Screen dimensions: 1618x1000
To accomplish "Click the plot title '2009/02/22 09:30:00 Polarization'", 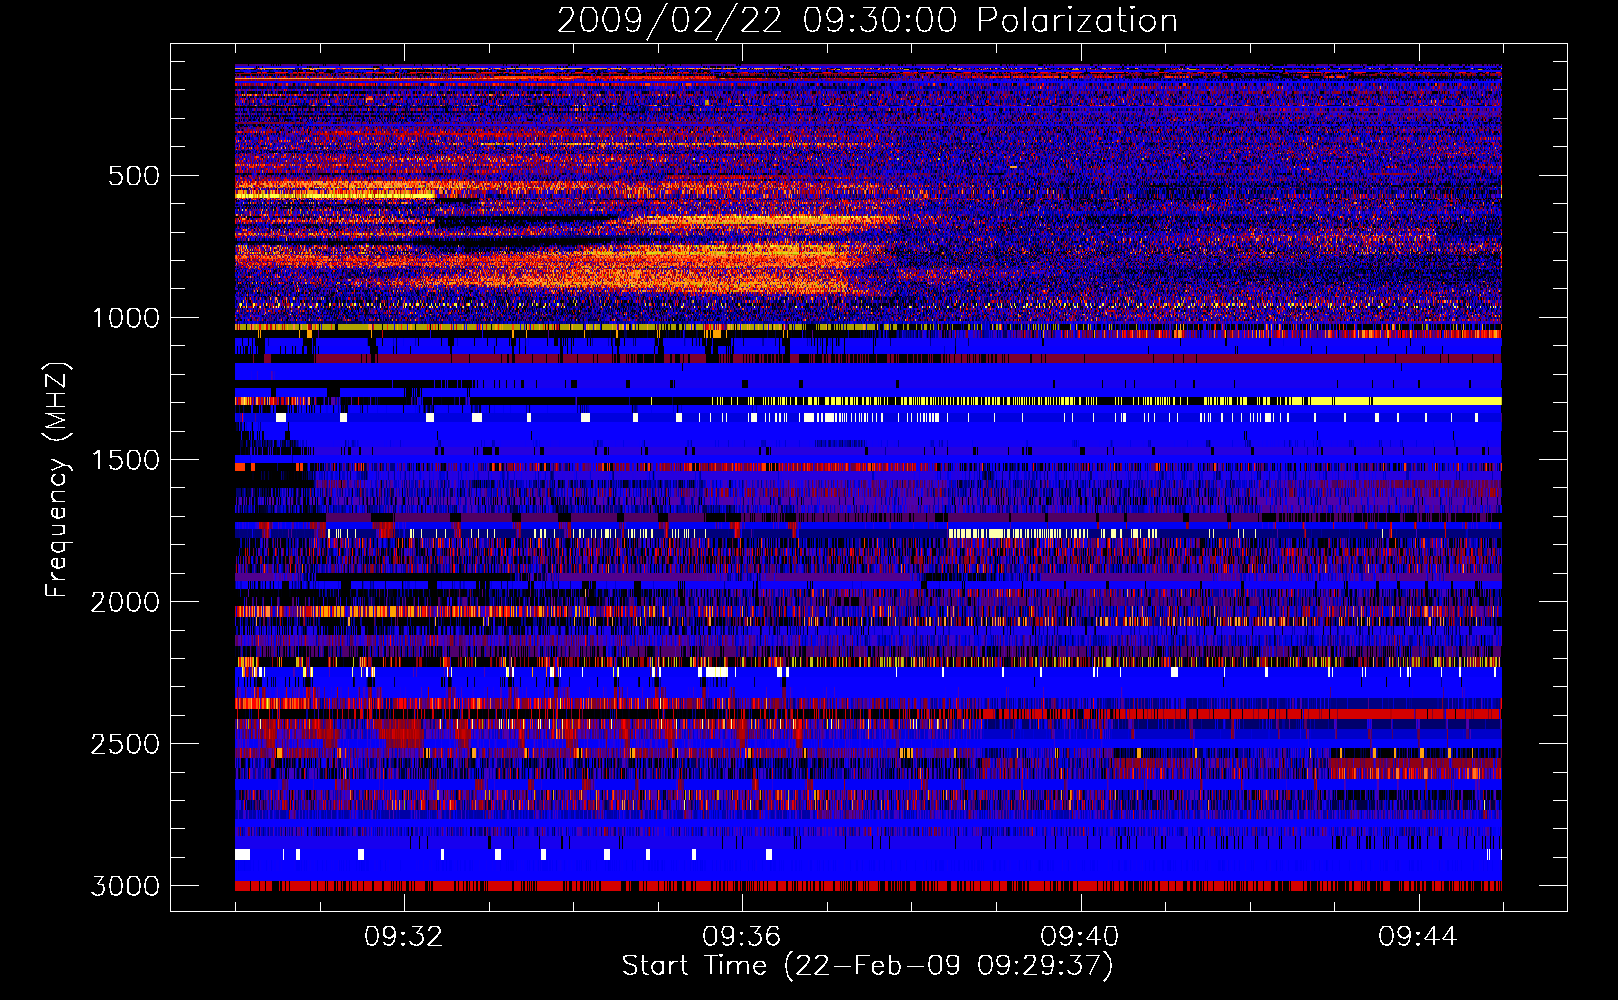I will pos(867,21).
